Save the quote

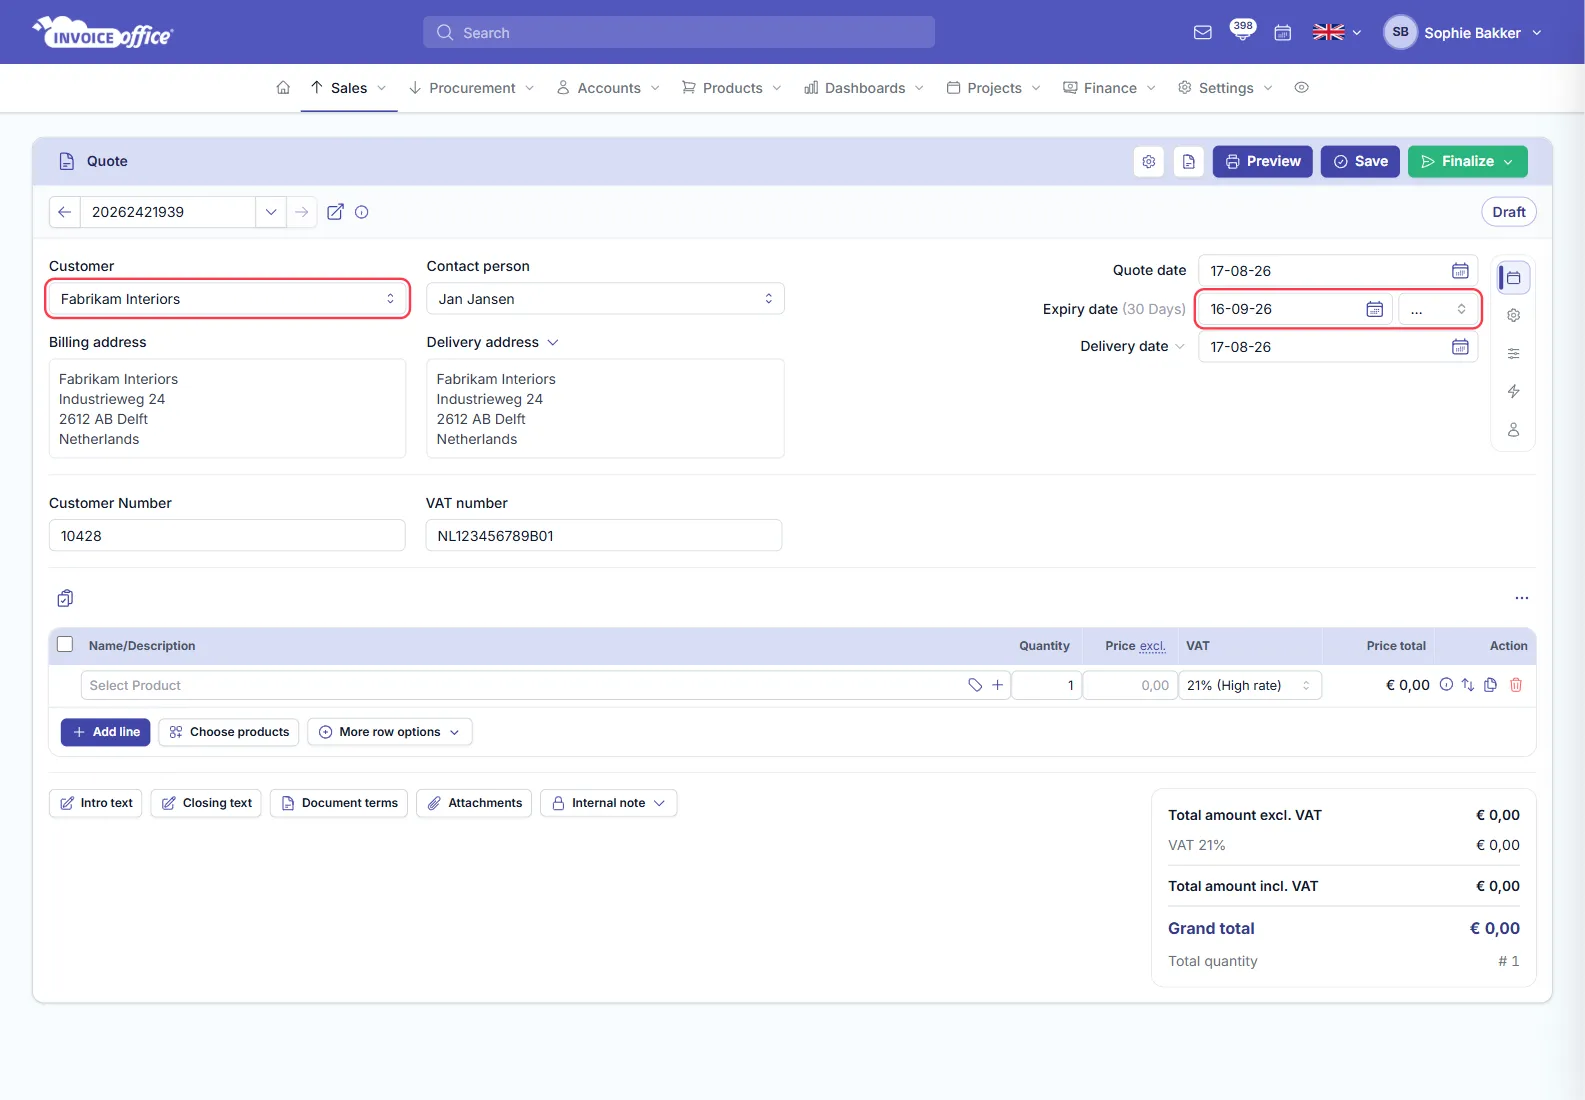click(x=1360, y=162)
